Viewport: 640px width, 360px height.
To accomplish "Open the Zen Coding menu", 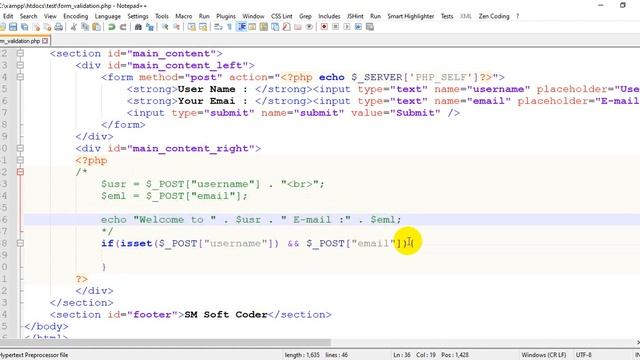I will (494, 16).
